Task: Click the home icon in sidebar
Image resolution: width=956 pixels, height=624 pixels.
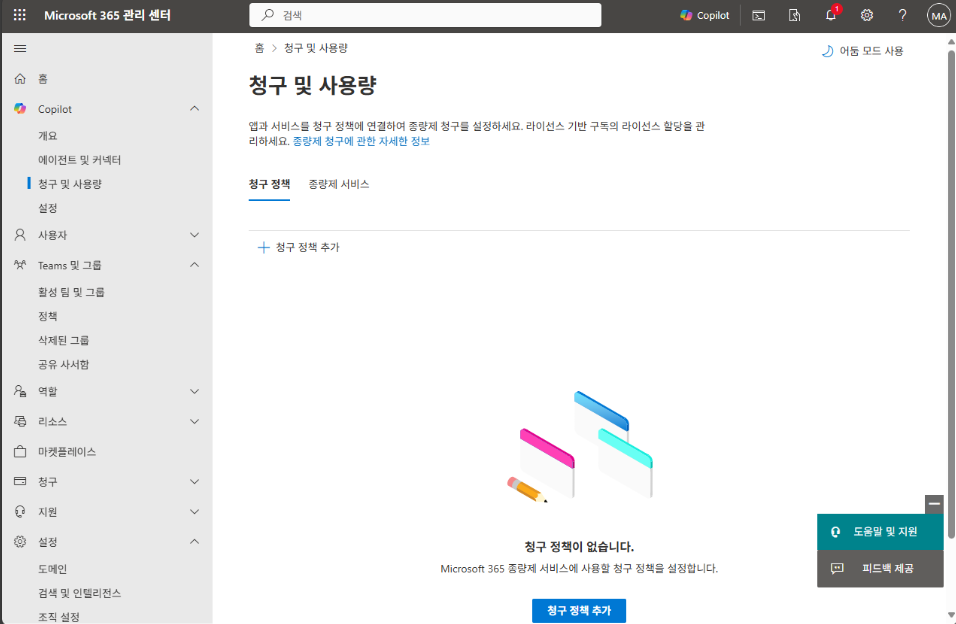Action: [20, 79]
